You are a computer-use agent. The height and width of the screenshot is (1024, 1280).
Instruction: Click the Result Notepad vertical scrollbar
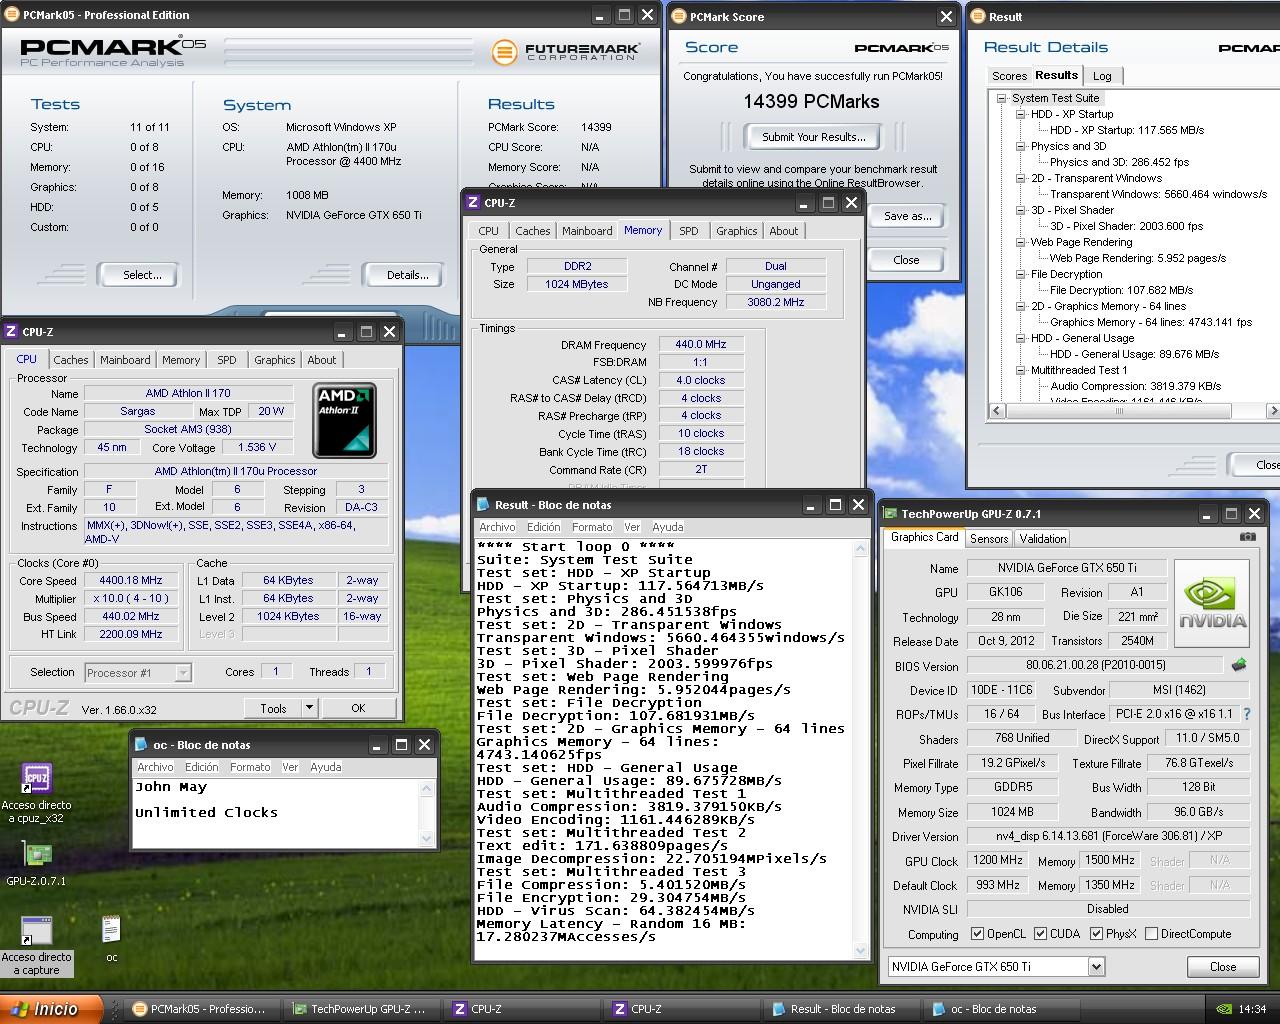click(861, 749)
